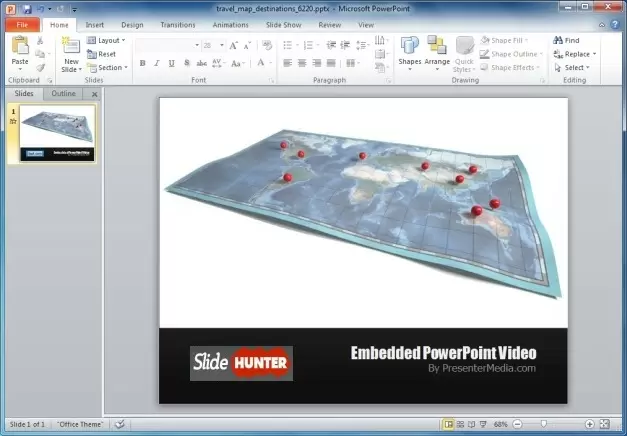The image size is (627, 436).
Task: Select slide 1 thumbnail
Action: coord(59,134)
